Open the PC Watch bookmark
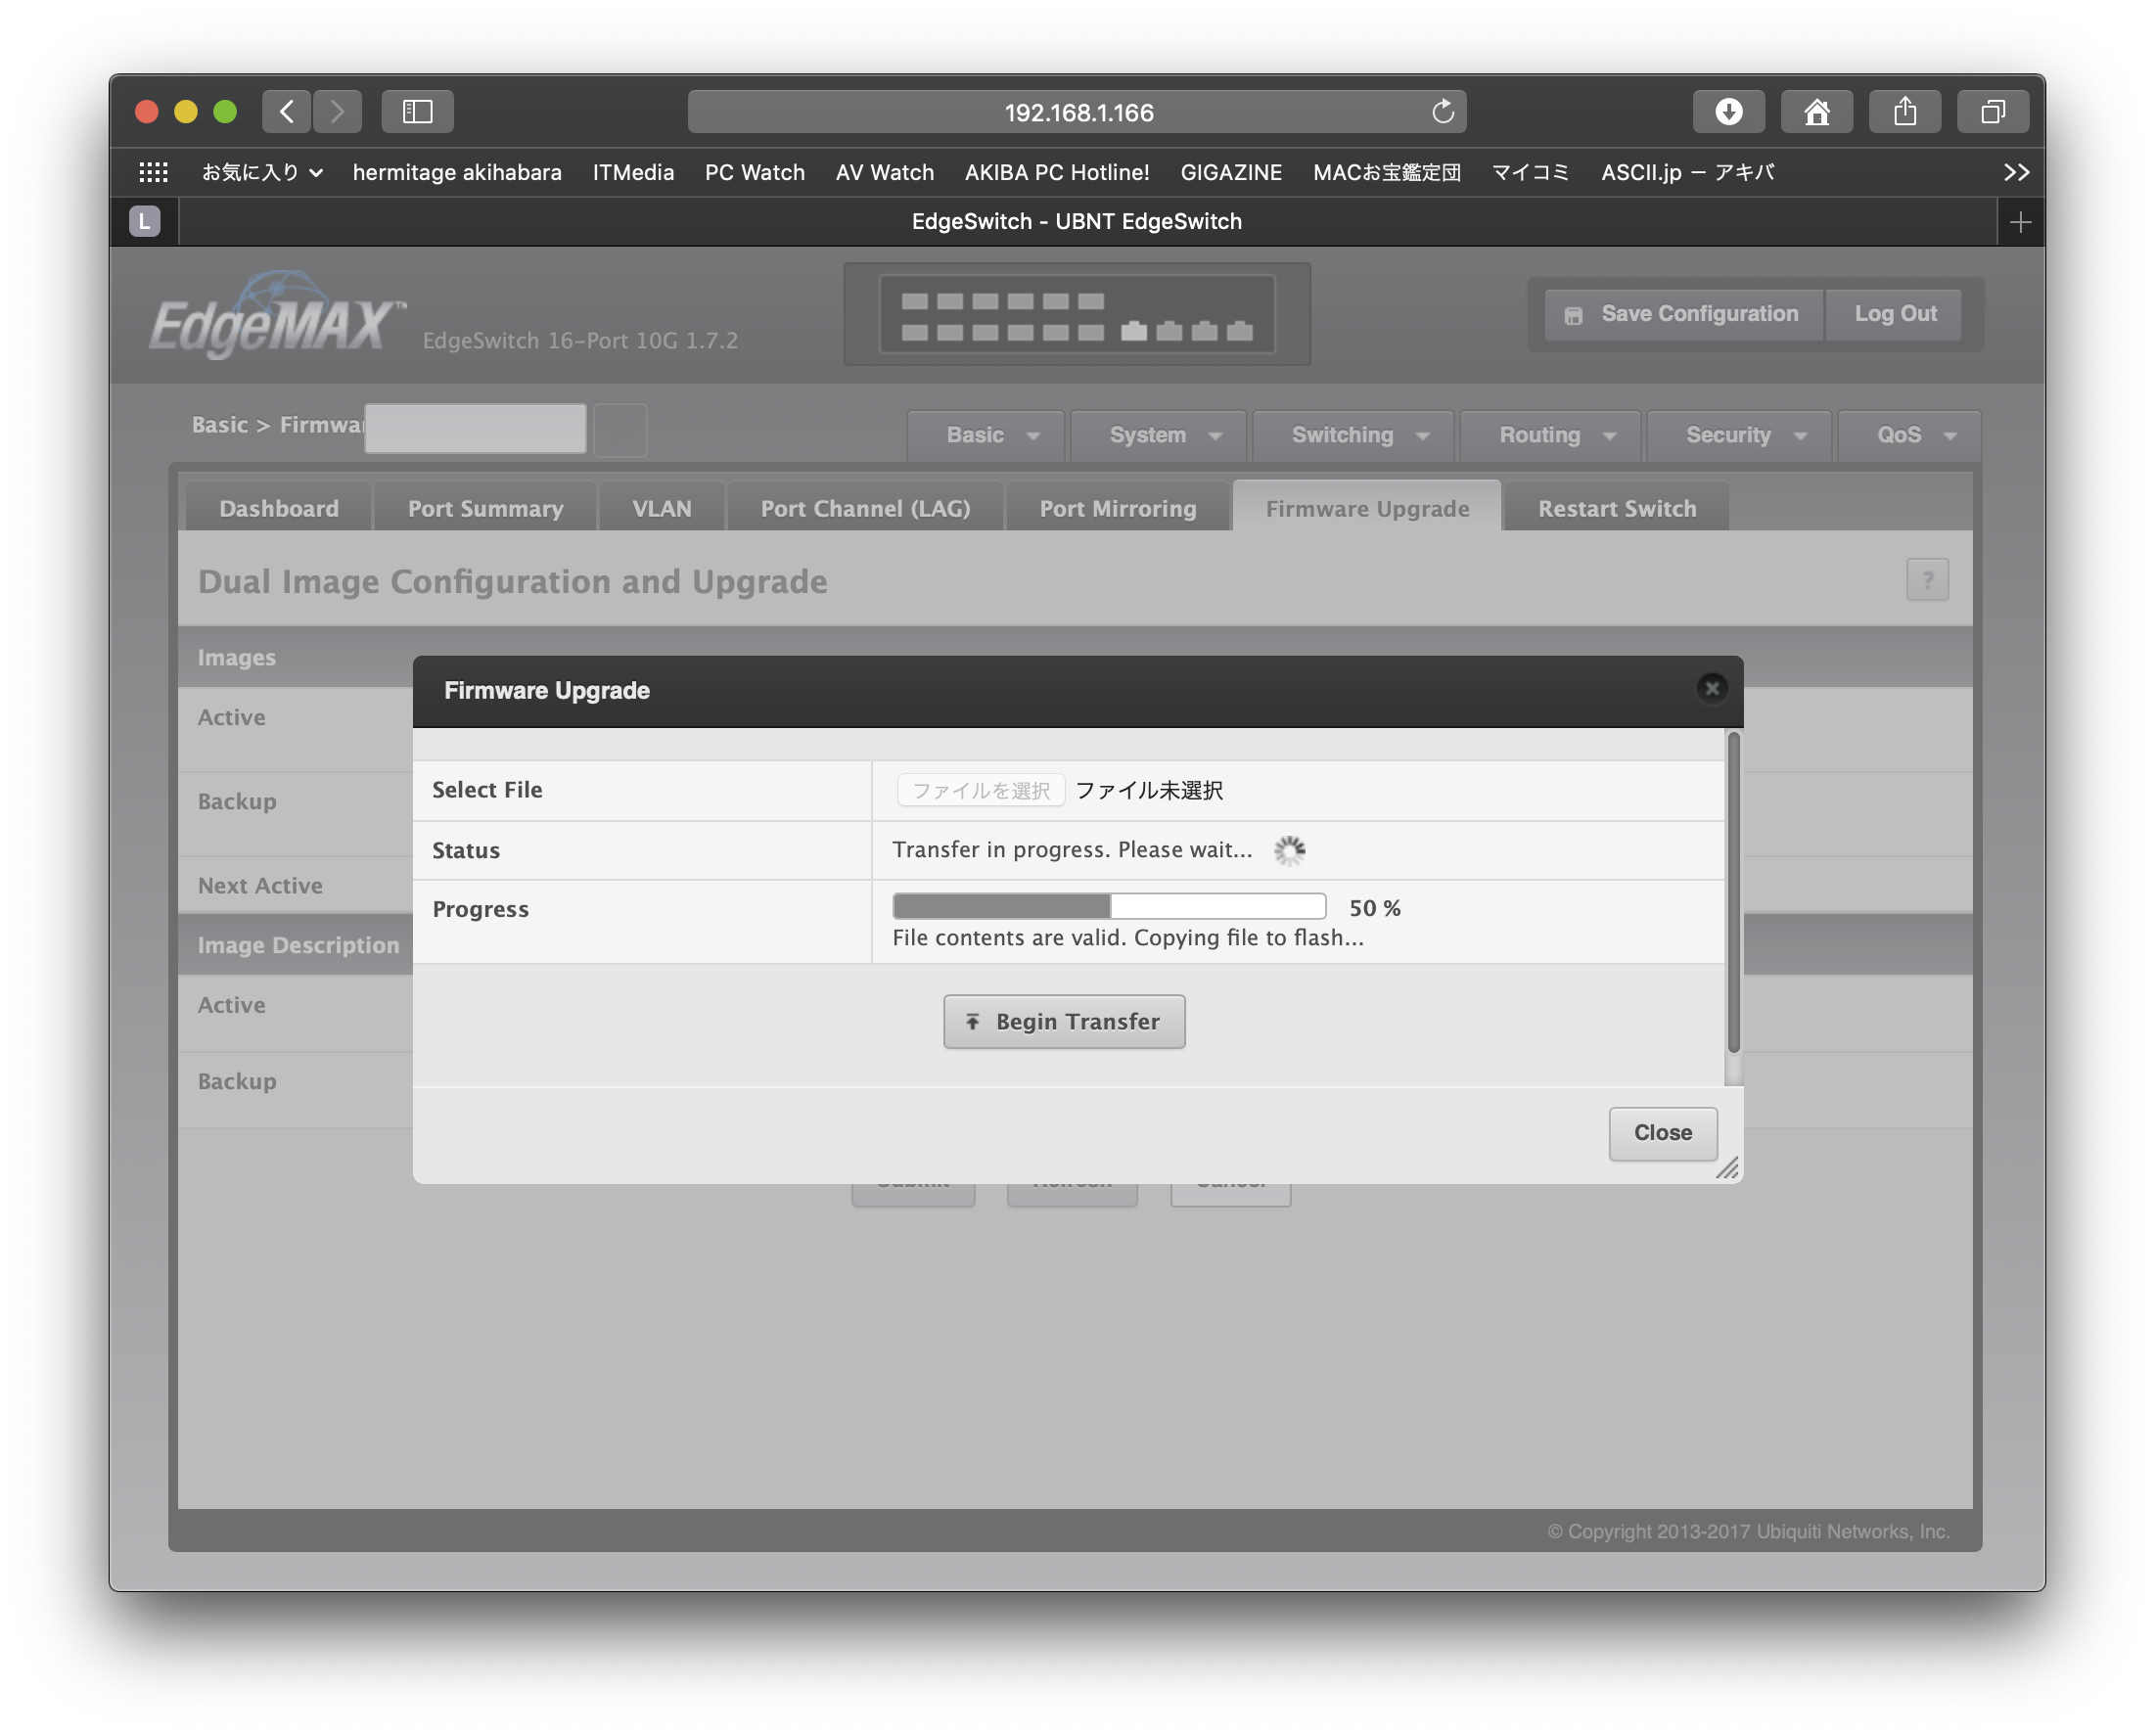Viewport: 2155px width, 1736px height. (x=754, y=172)
